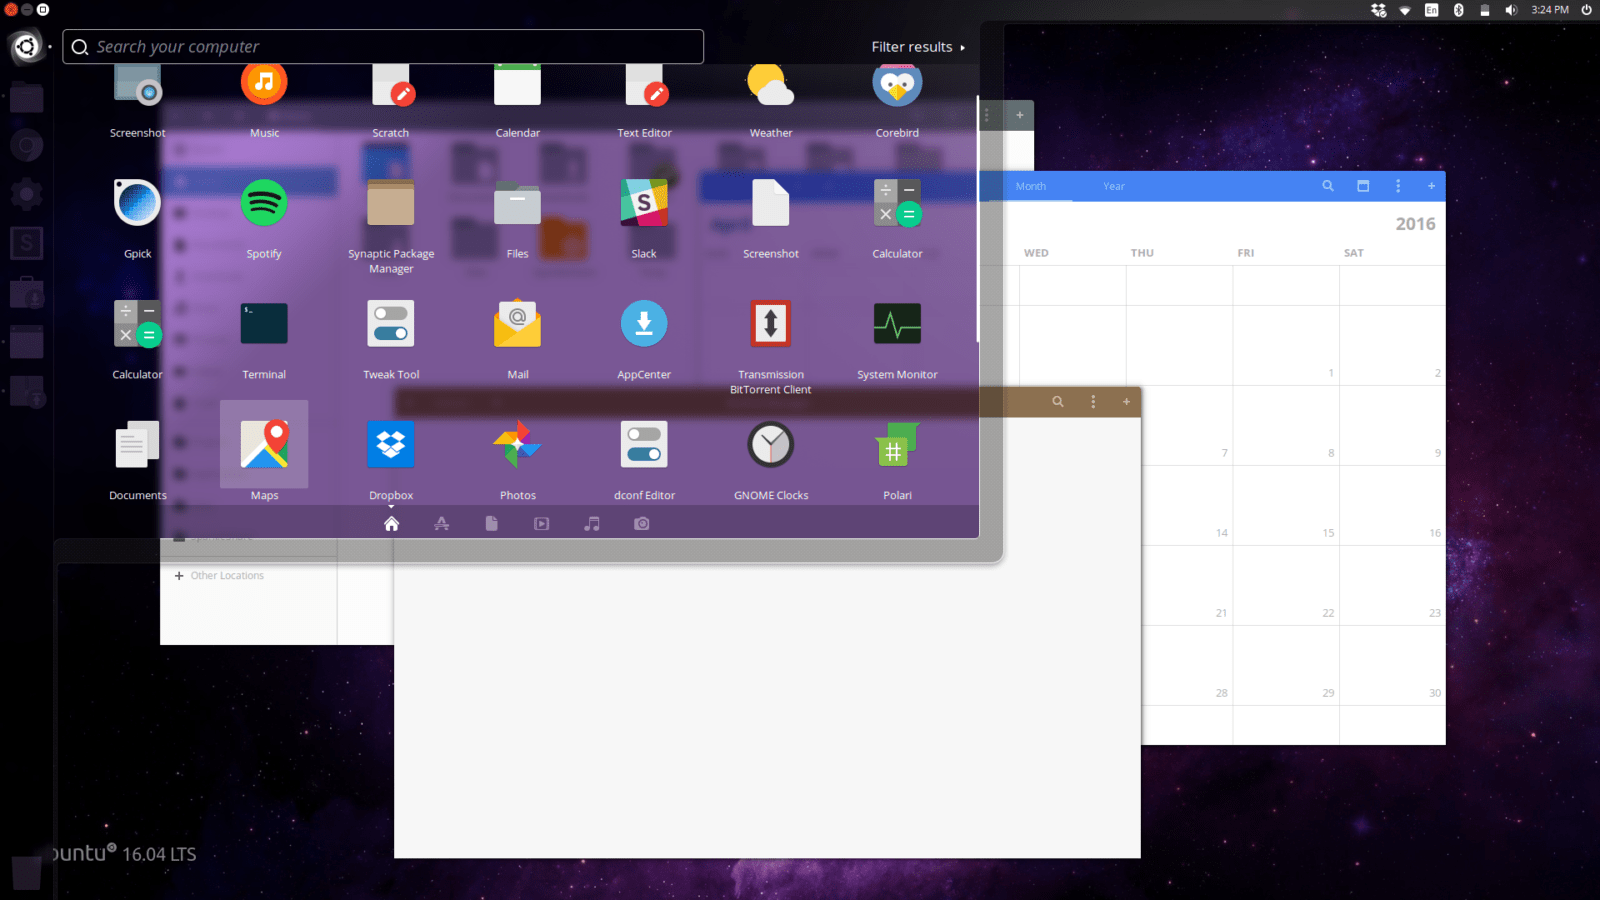Open System Monitor
The width and height of the screenshot is (1600, 900).
coord(896,323)
